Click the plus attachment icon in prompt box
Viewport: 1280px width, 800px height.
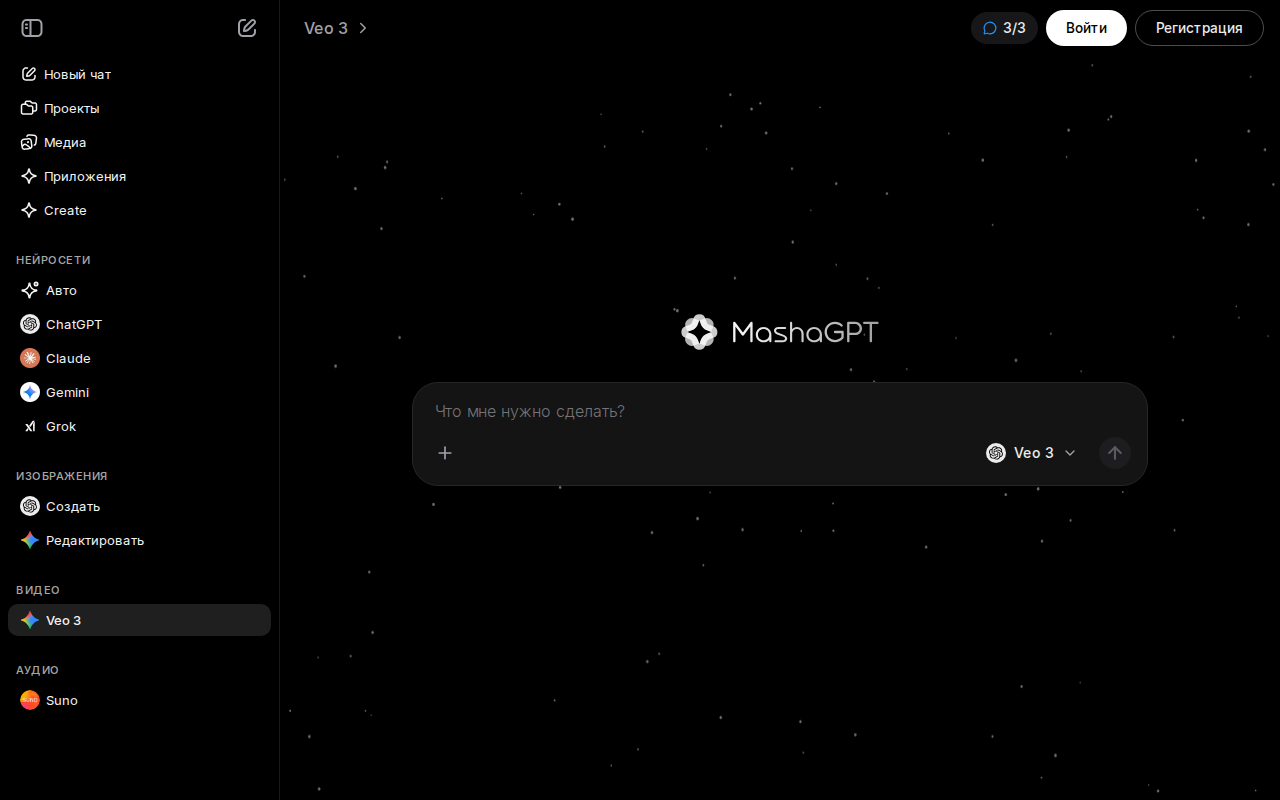445,453
